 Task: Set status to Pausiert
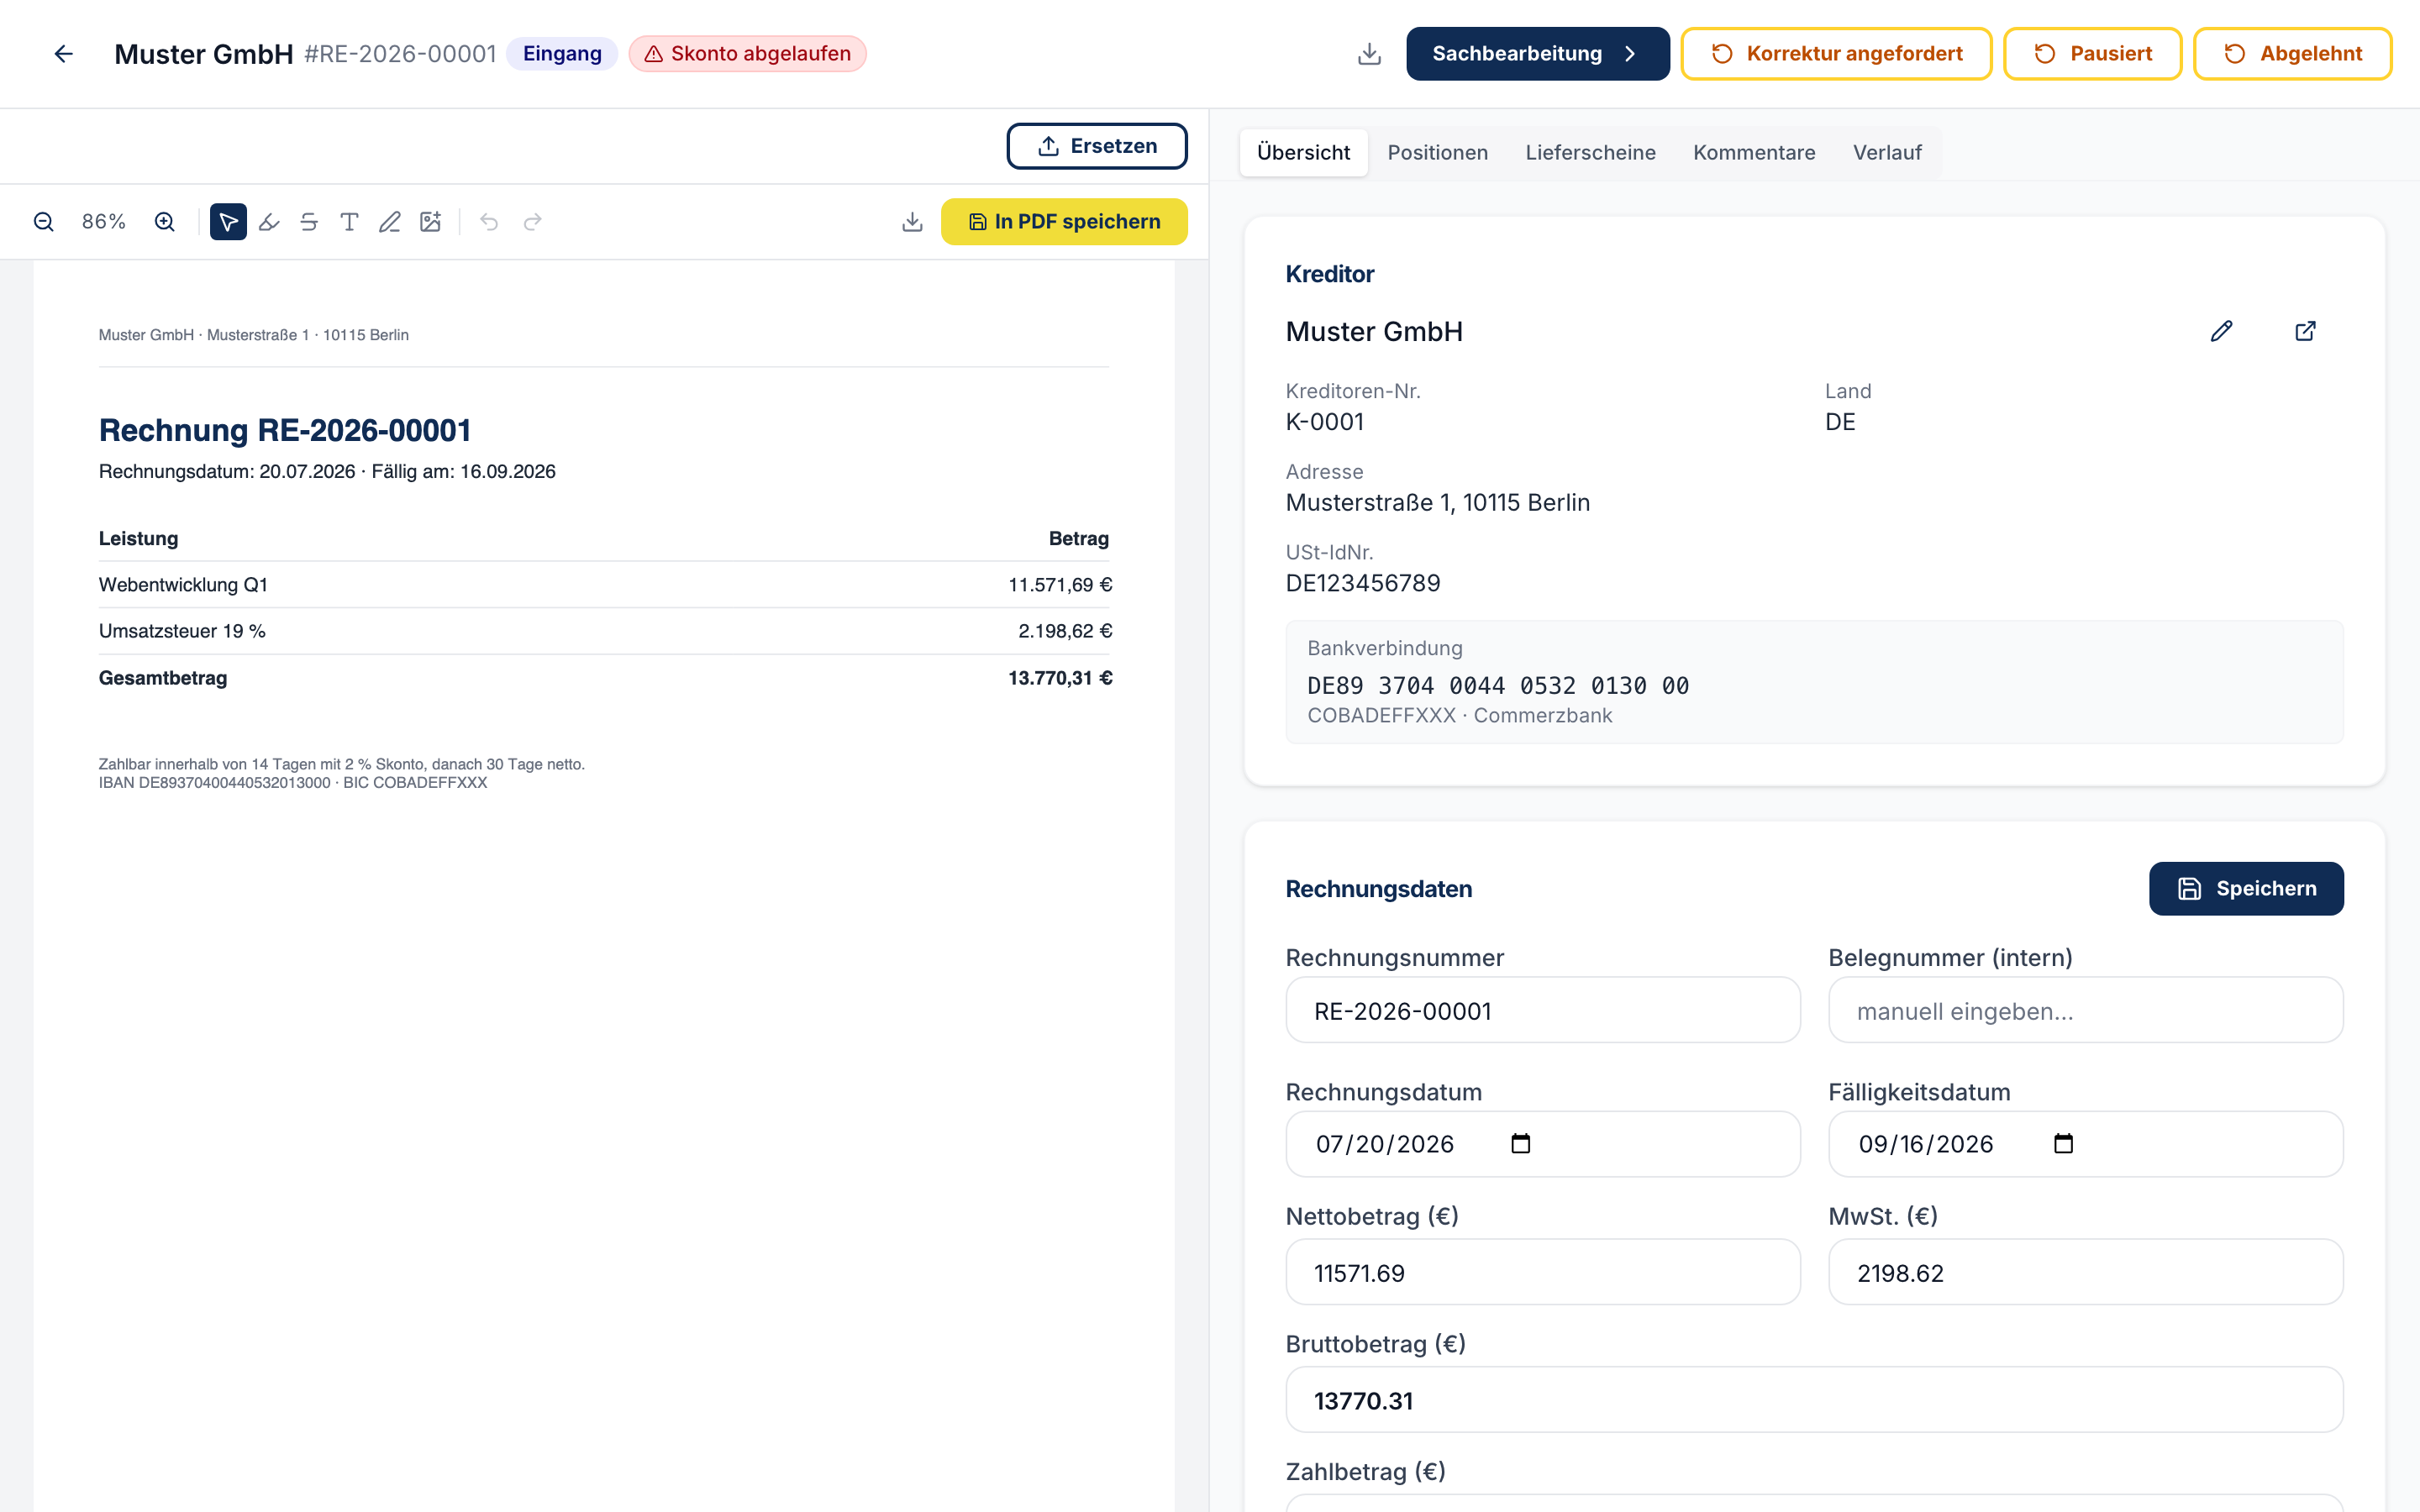[2092, 54]
